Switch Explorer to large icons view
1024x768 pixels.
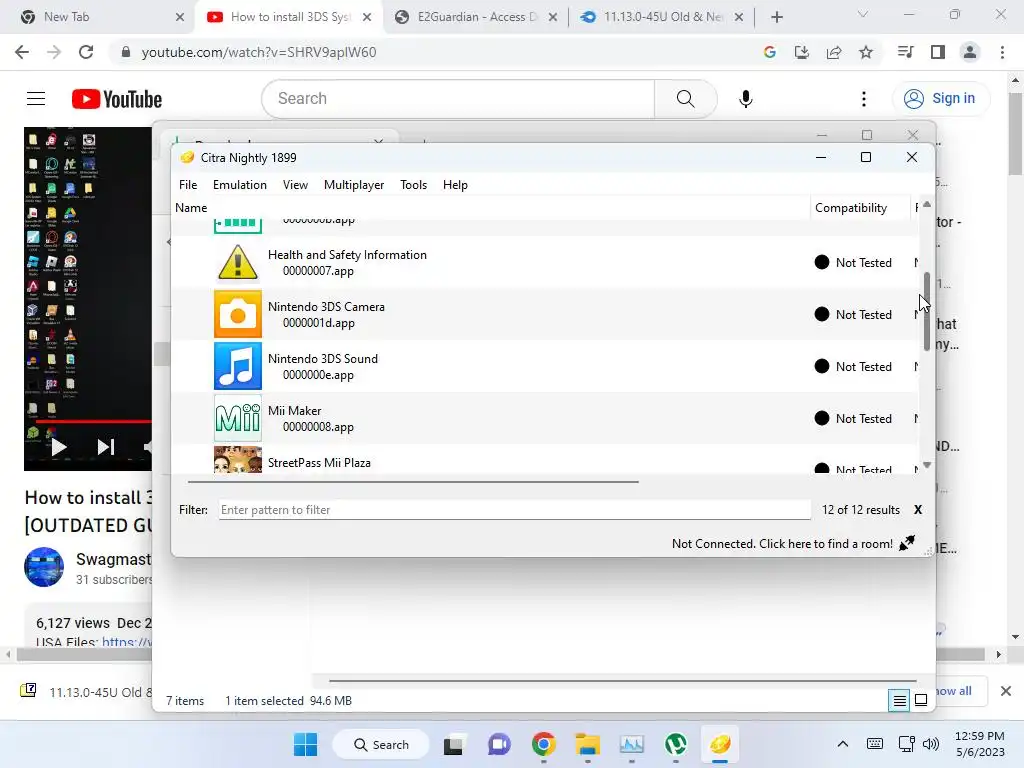[x=921, y=701]
